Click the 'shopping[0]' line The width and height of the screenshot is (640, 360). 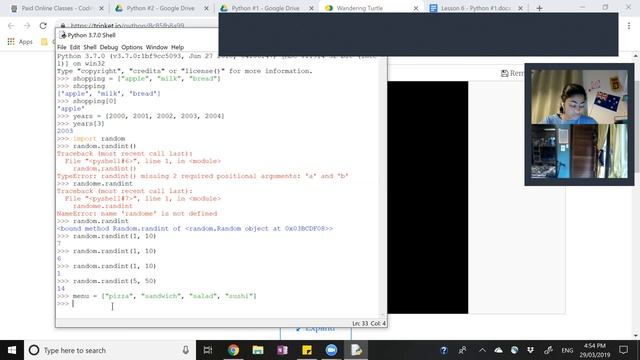click(x=87, y=101)
